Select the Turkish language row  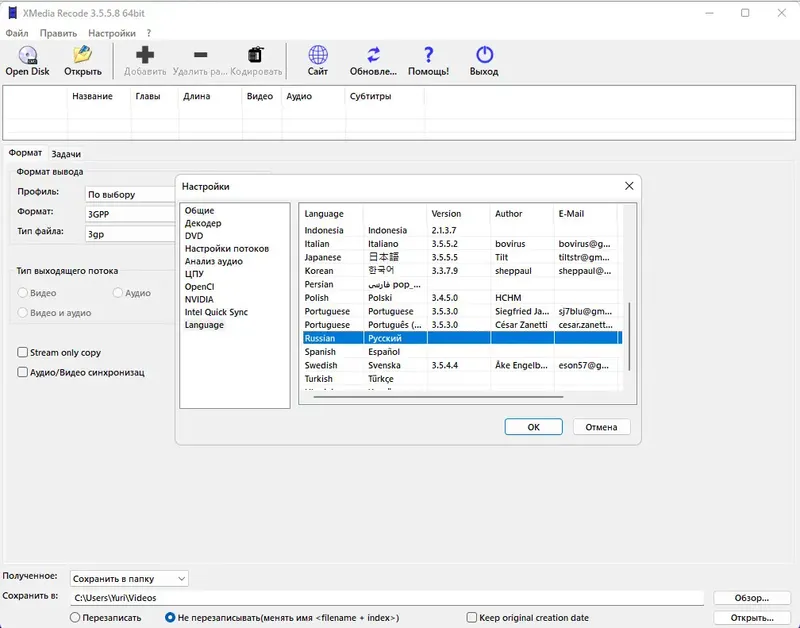point(462,379)
